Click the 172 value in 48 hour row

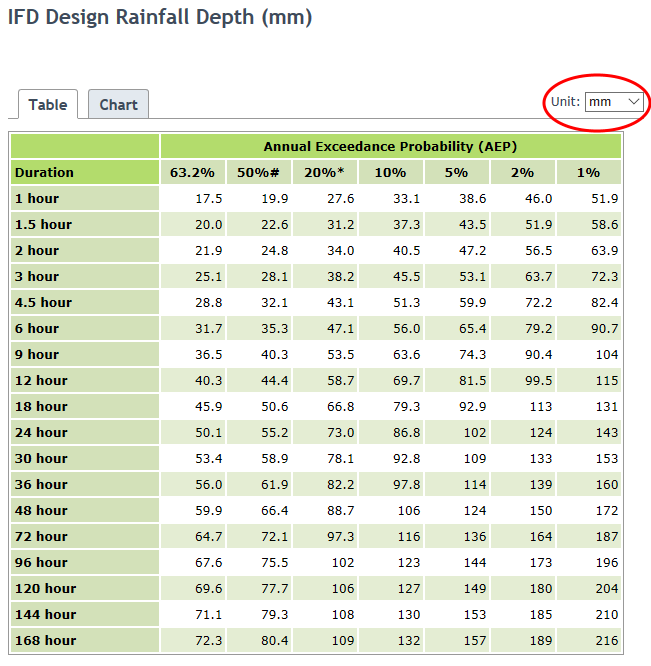pos(607,510)
